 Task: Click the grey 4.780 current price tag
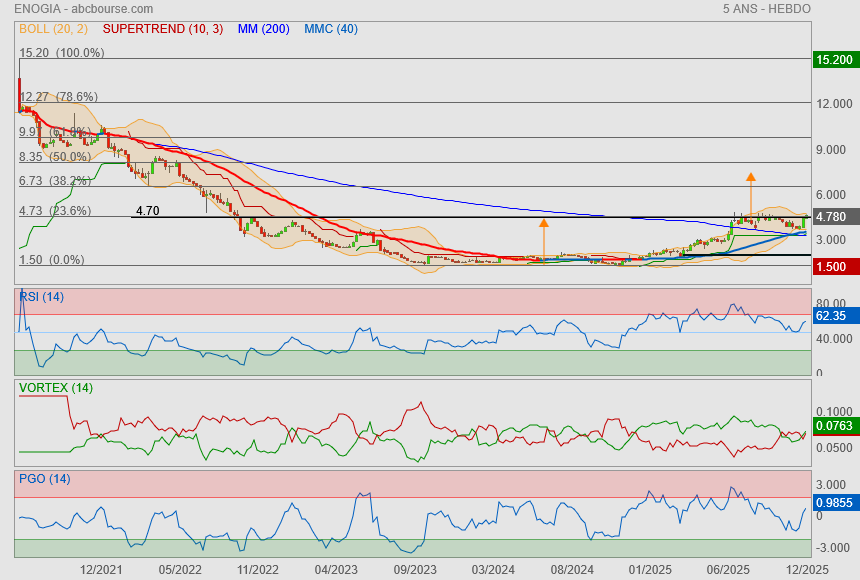[x=833, y=217]
